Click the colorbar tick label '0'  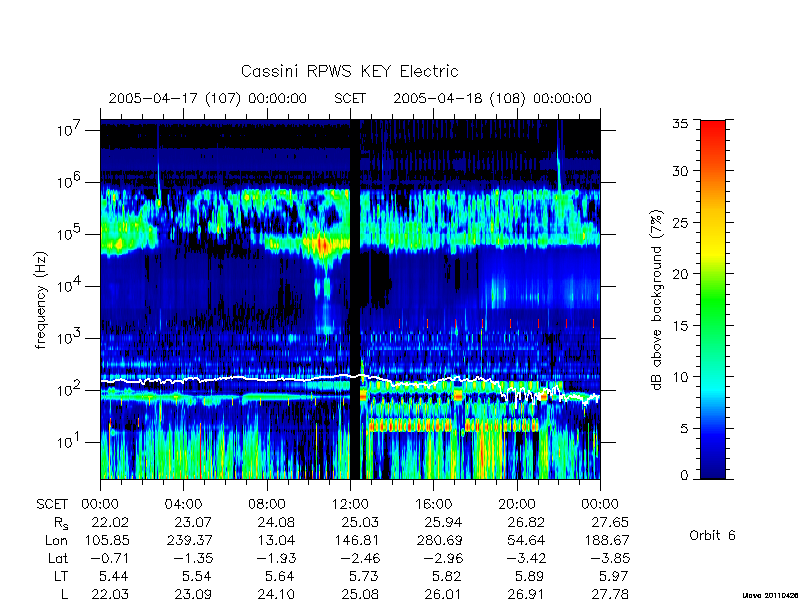point(684,475)
